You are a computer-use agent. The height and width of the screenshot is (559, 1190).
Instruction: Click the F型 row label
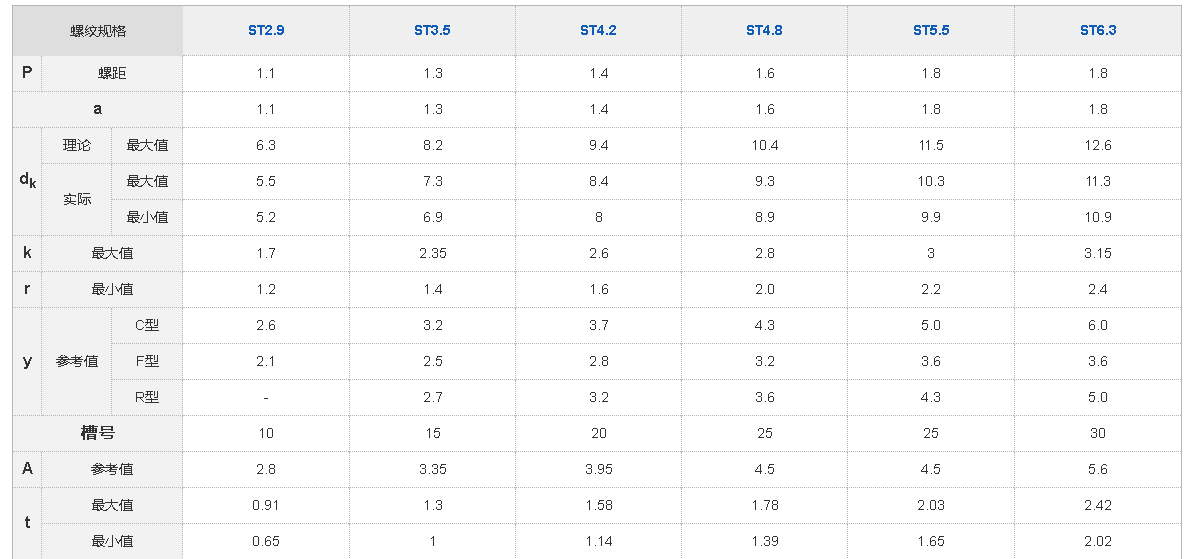pos(147,361)
